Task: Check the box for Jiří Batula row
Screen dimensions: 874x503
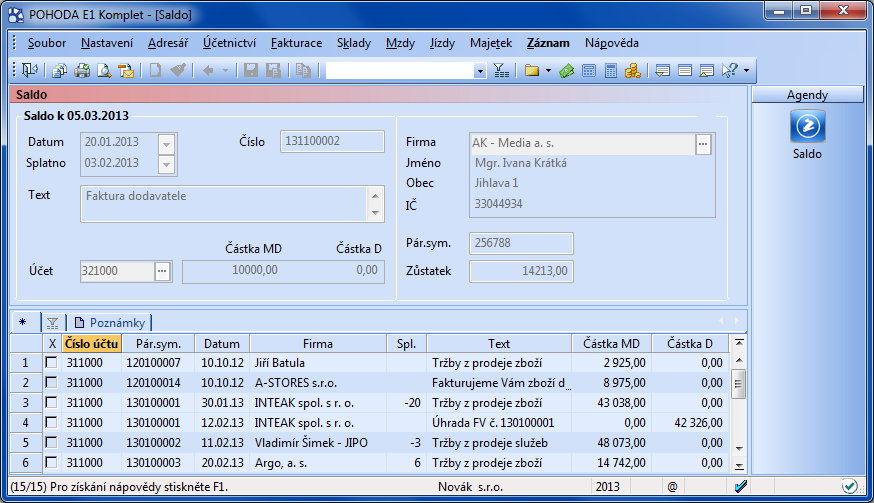Action: tap(51, 363)
